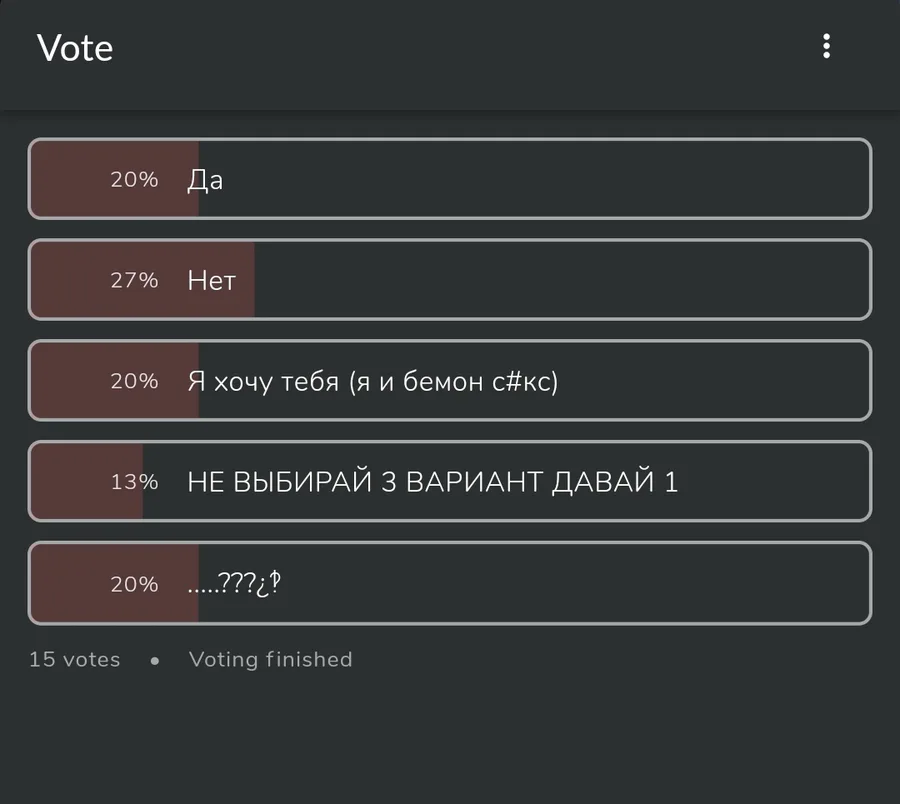Click the 20% label beside "Я хочу тебя"
Viewport: 900px width, 804px height.
pyautogui.click(x=134, y=381)
